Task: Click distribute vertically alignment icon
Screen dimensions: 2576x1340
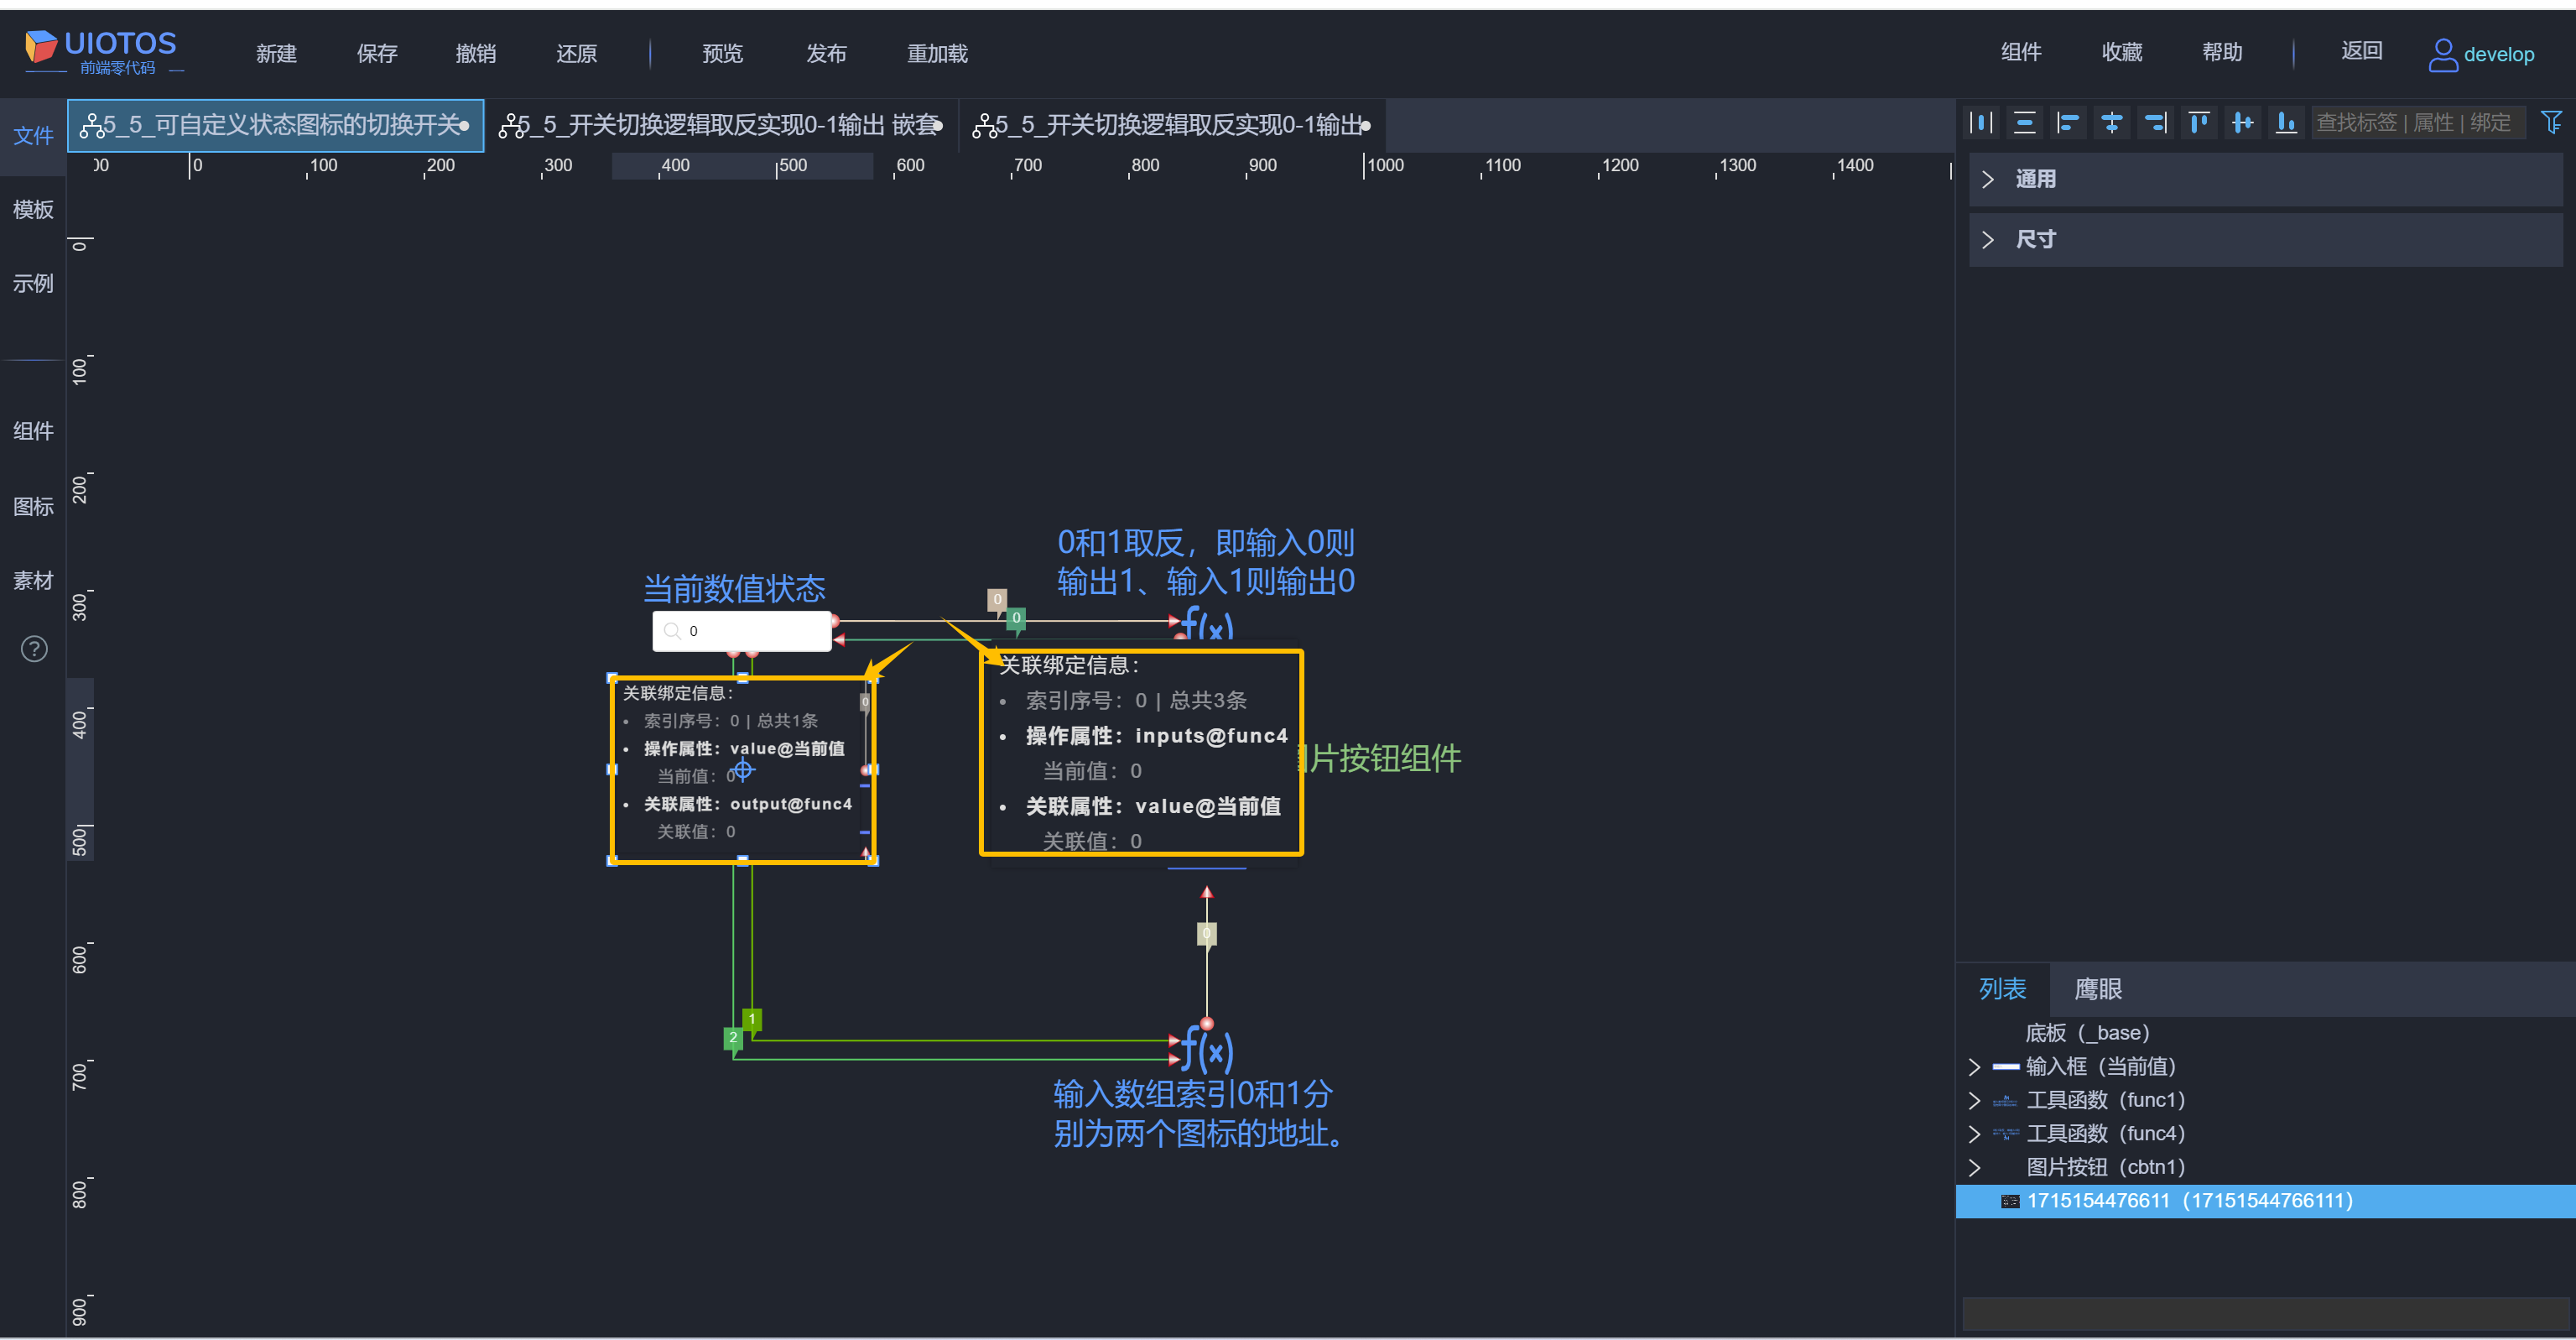Action: pos(2024,122)
